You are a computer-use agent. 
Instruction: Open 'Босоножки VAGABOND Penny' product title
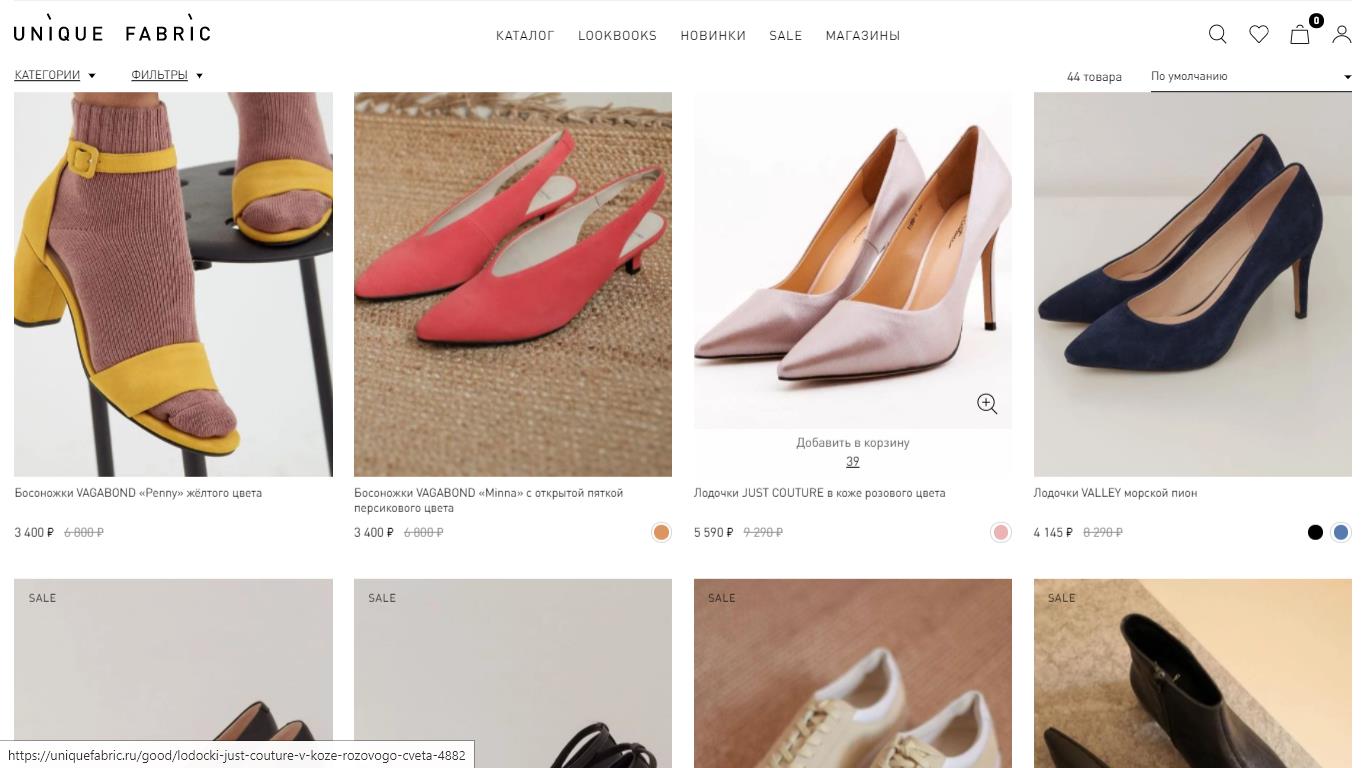138,493
